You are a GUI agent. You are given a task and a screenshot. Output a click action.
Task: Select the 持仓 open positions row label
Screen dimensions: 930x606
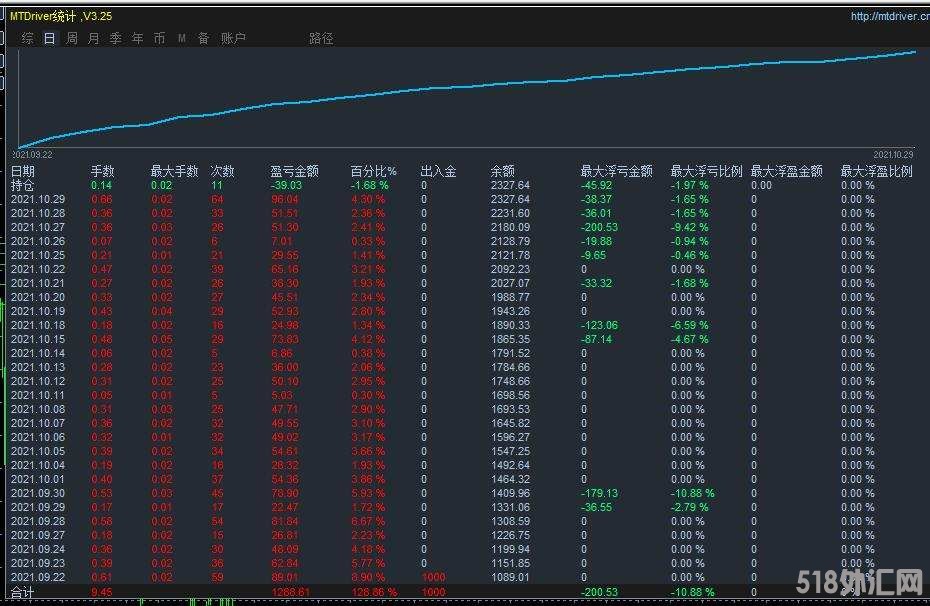23,185
